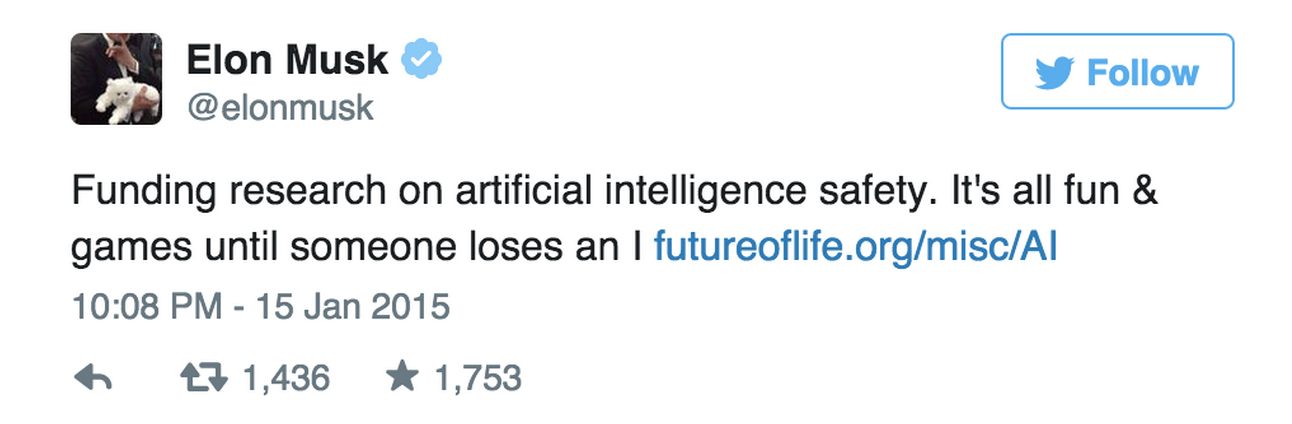Click the word "Follow" label text
Image resolution: width=1292 pixels, height=424 pixels.
click(1142, 73)
